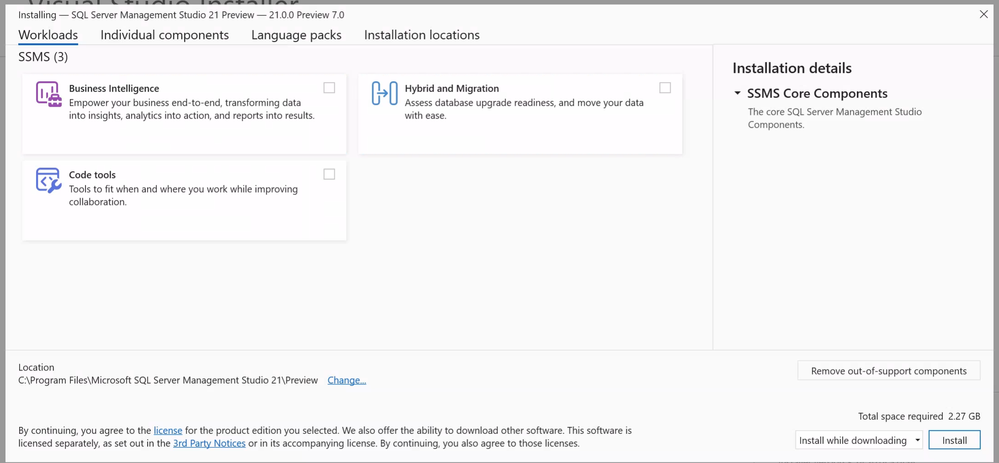Select the Installation locations tab
This screenshot has width=999, height=463.
pyautogui.click(x=422, y=35)
